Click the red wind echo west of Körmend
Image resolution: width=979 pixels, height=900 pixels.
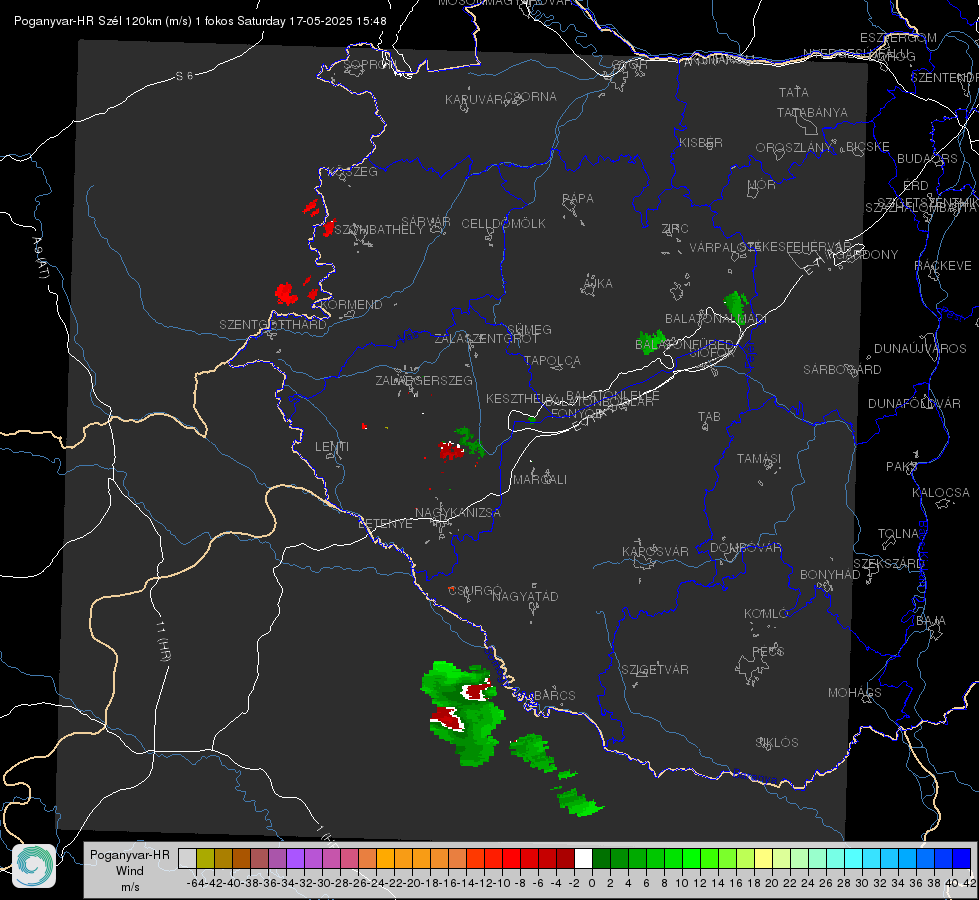pos(286,293)
